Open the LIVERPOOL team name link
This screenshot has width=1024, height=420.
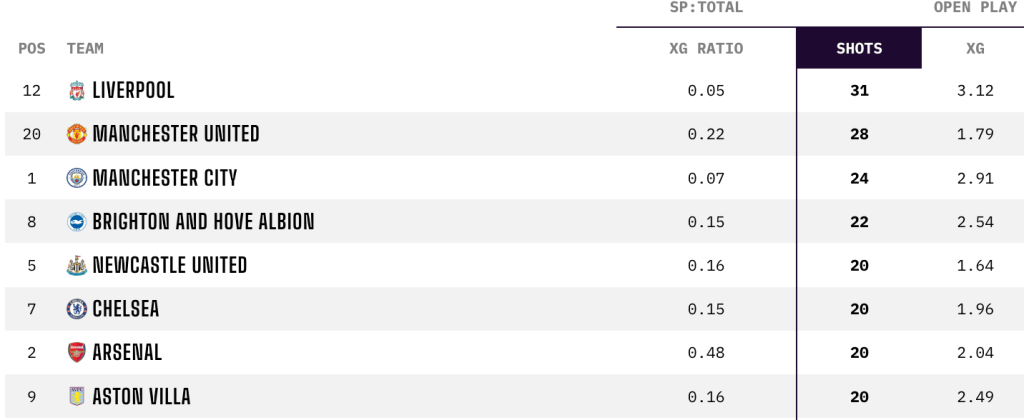134,91
